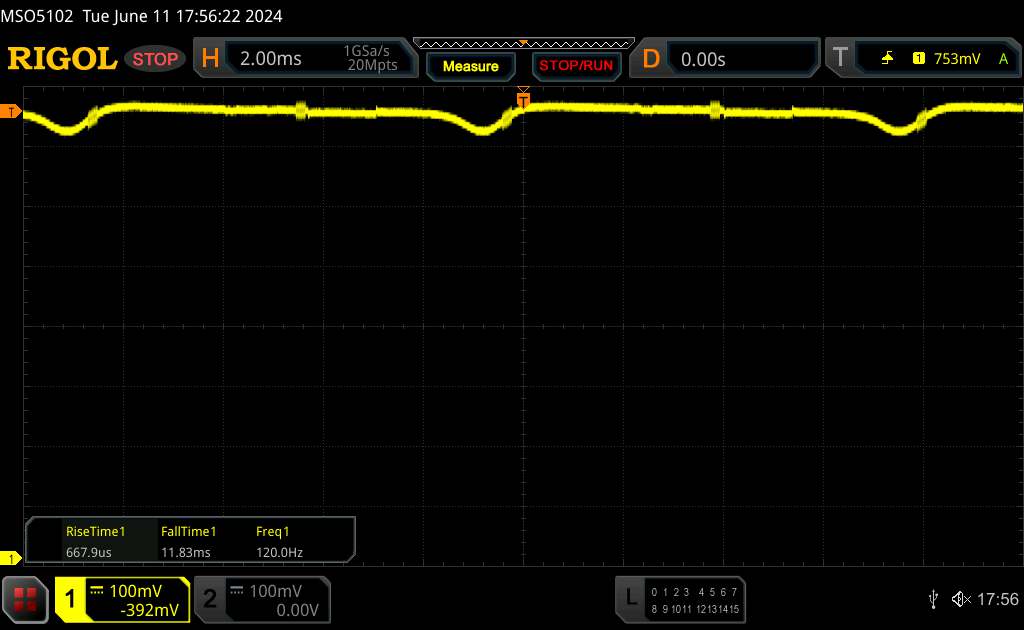Open trigger level 753mV setting

click(957, 59)
